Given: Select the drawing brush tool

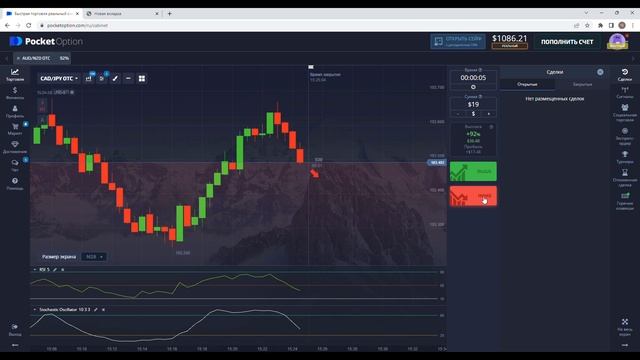Looking at the screenshot, I should 115,78.
